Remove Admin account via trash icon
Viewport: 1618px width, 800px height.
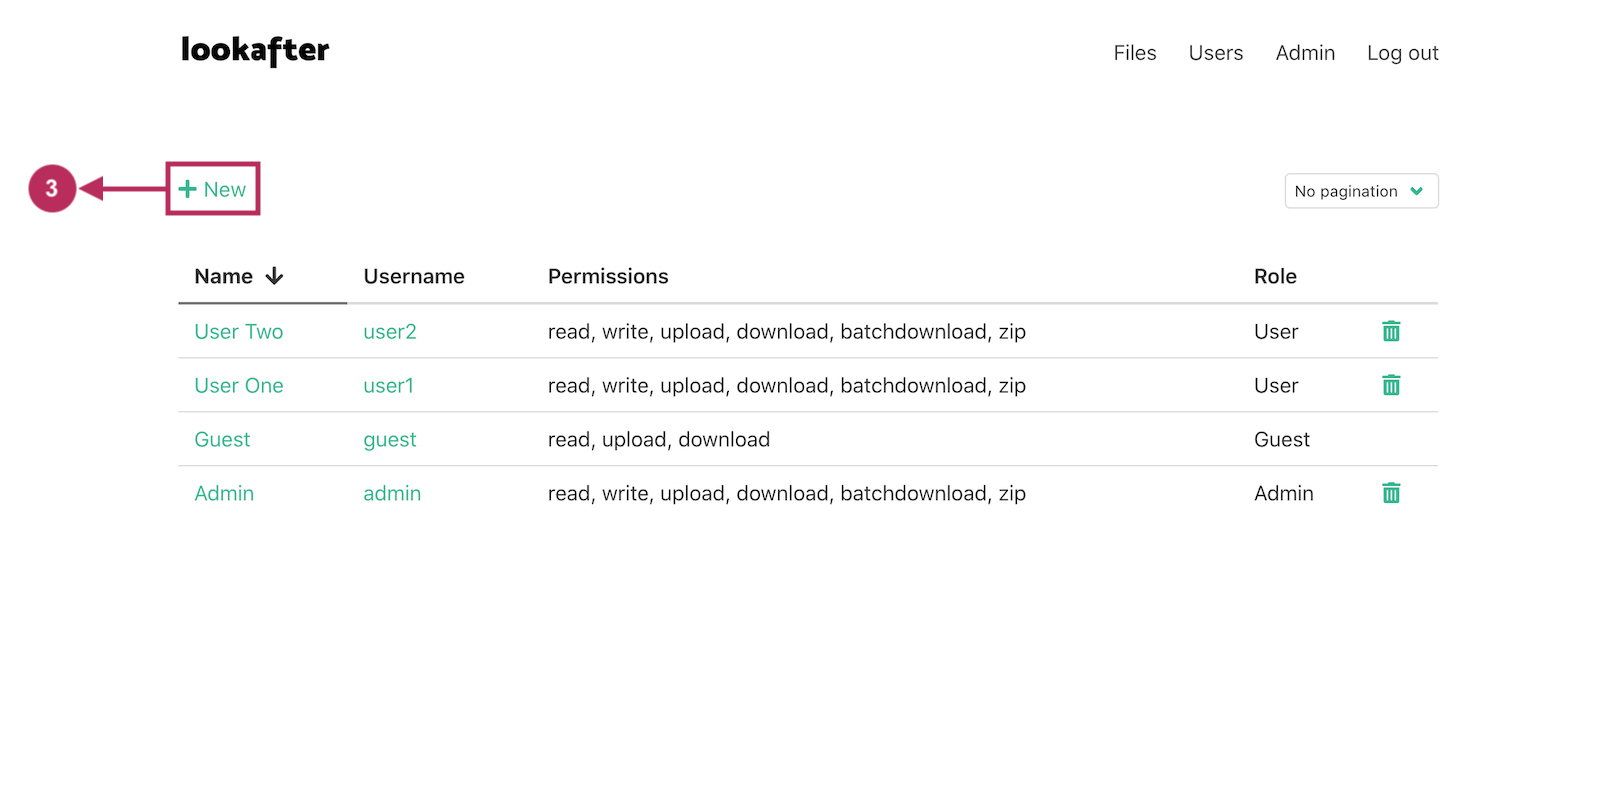tap(1390, 493)
